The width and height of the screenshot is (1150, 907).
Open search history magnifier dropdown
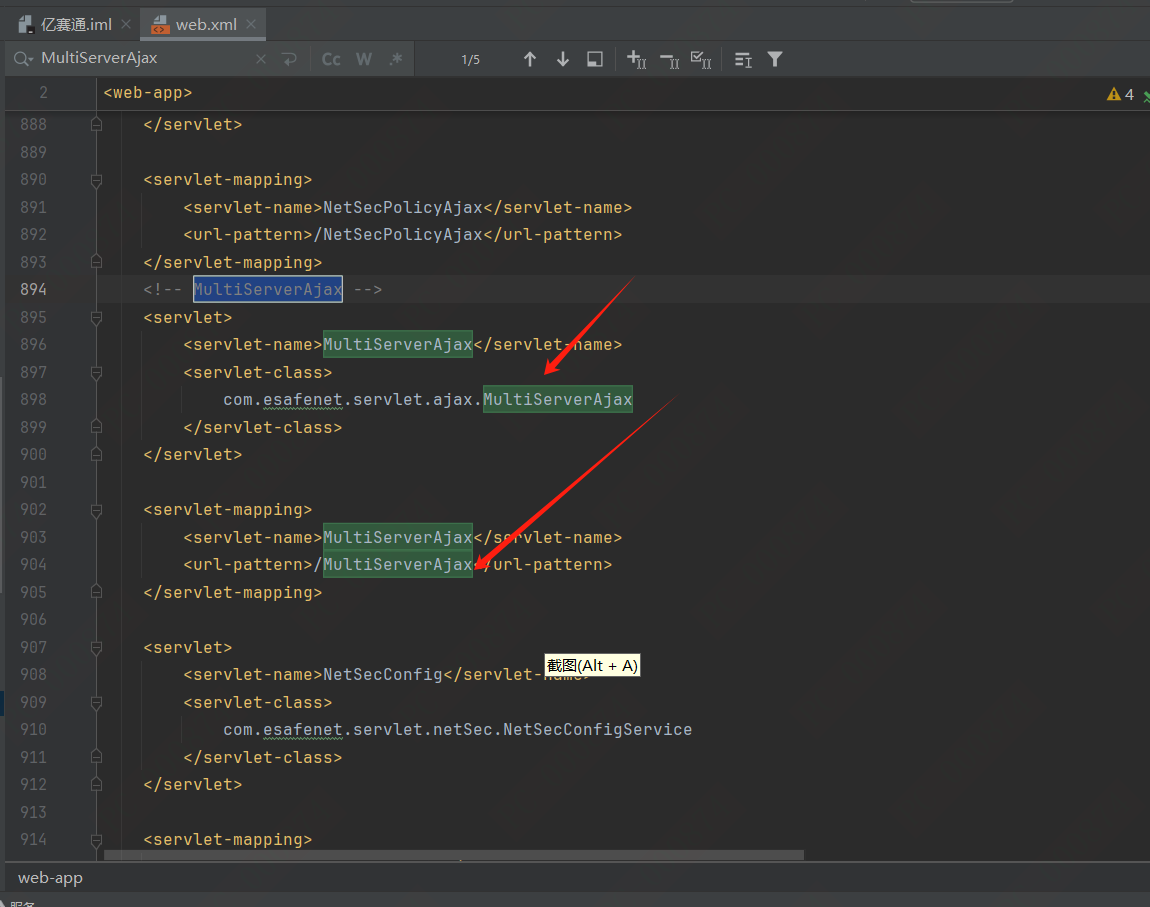pos(23,59)
